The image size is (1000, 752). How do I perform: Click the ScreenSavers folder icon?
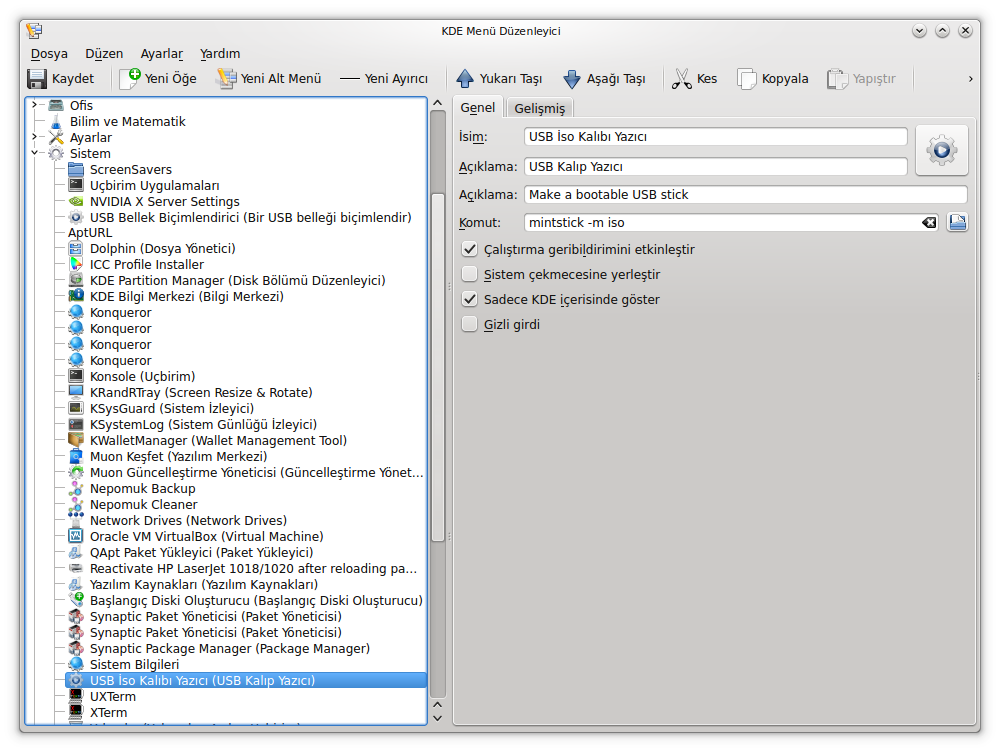[76, 169]
